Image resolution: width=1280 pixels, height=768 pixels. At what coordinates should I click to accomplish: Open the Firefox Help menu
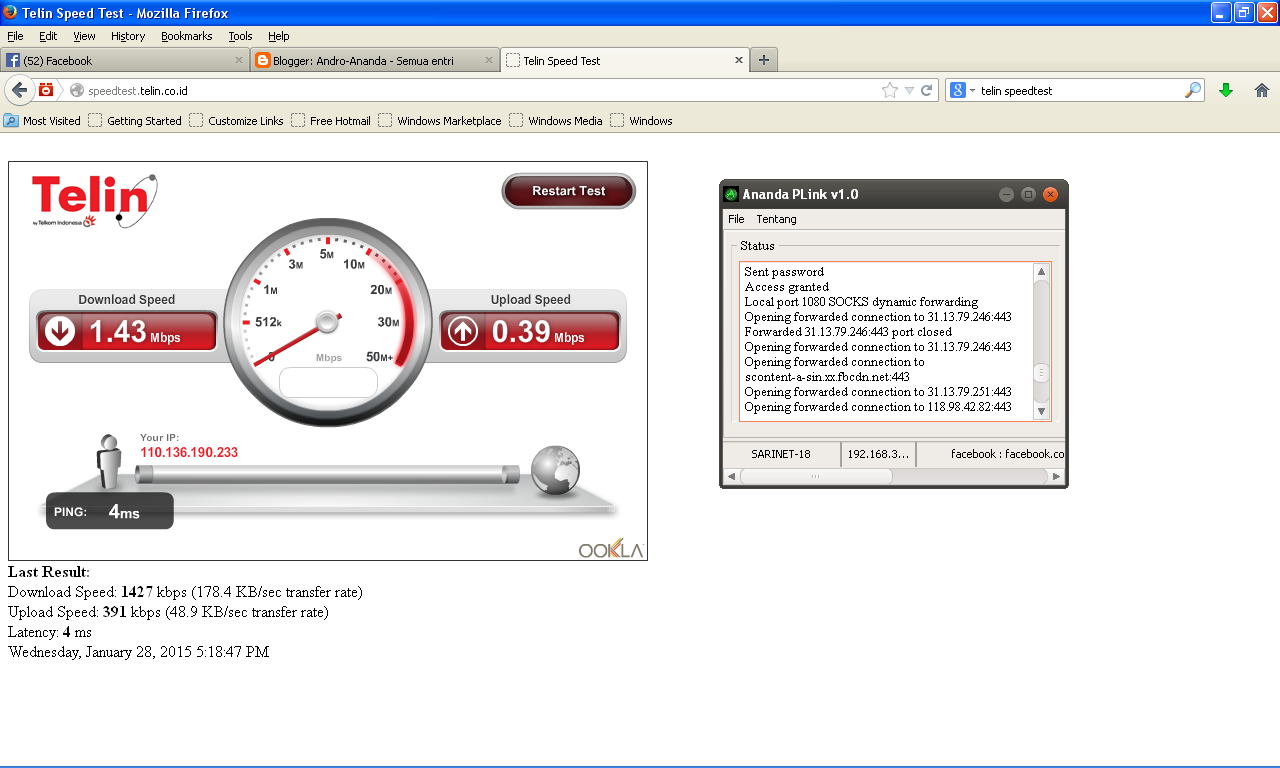coord(278,36)
